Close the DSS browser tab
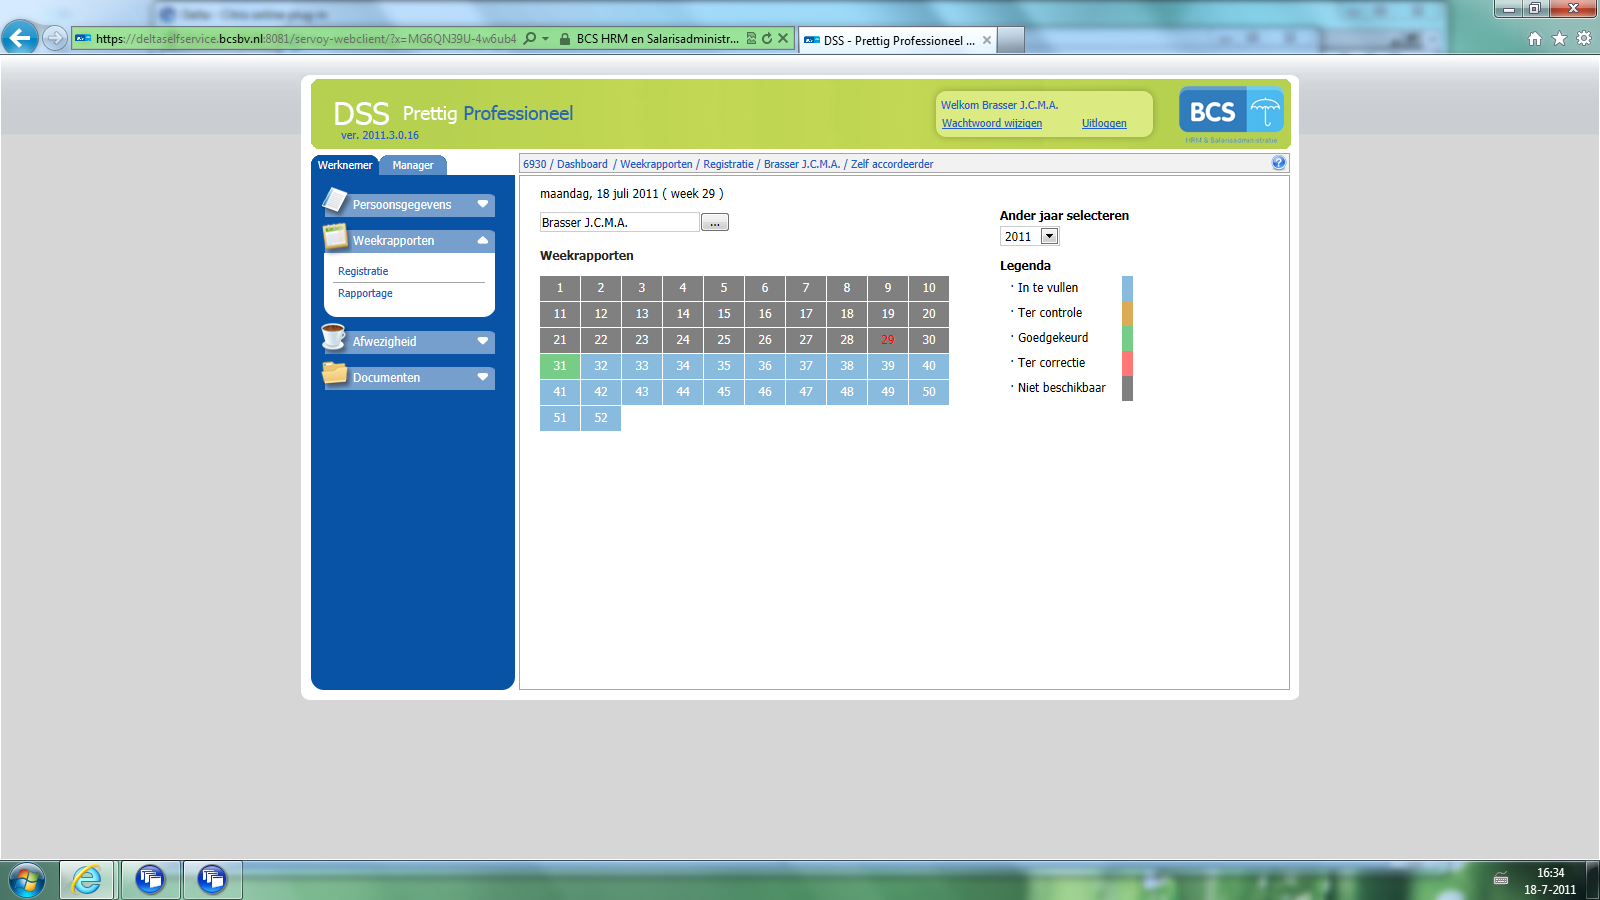The image size is (1600, 900). click(987, 40)
